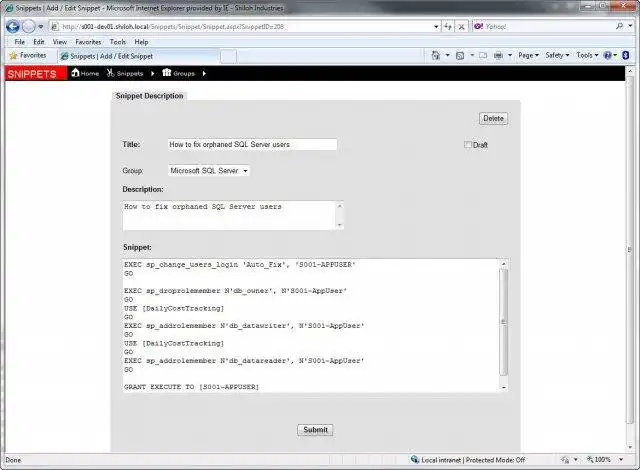Click the Snippet box scrollbar thumb
Image resolution: width=640 pixels, height=470 pixels.
(x=504, y=322)
